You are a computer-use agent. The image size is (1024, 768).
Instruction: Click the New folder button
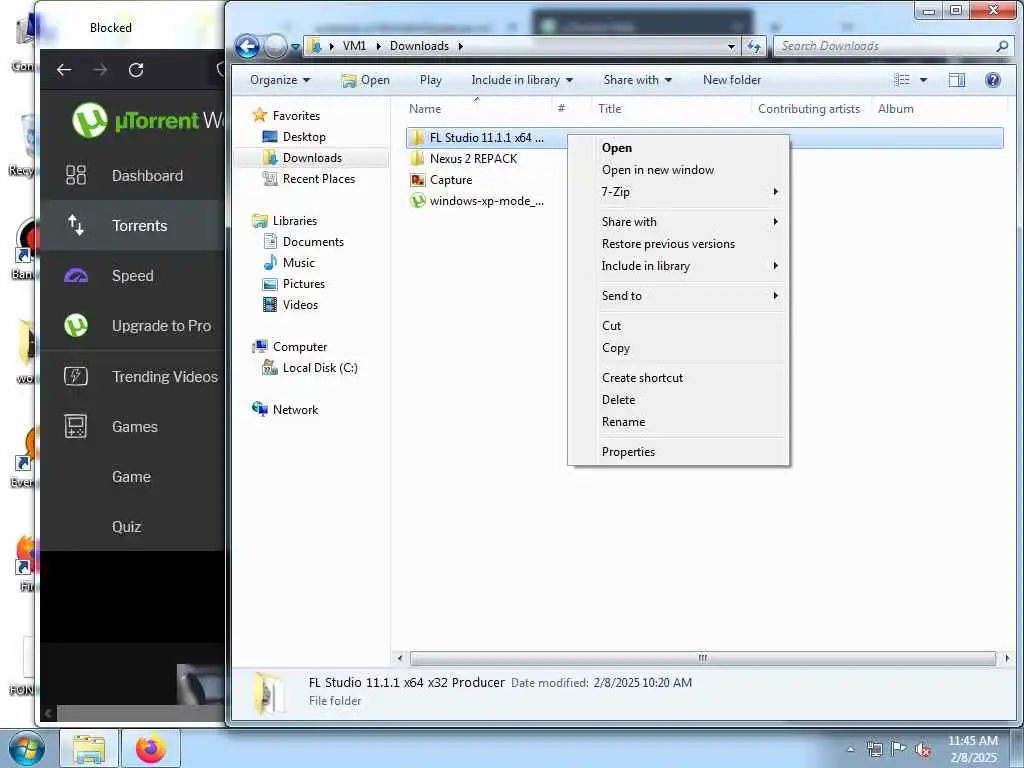[731, 80]
